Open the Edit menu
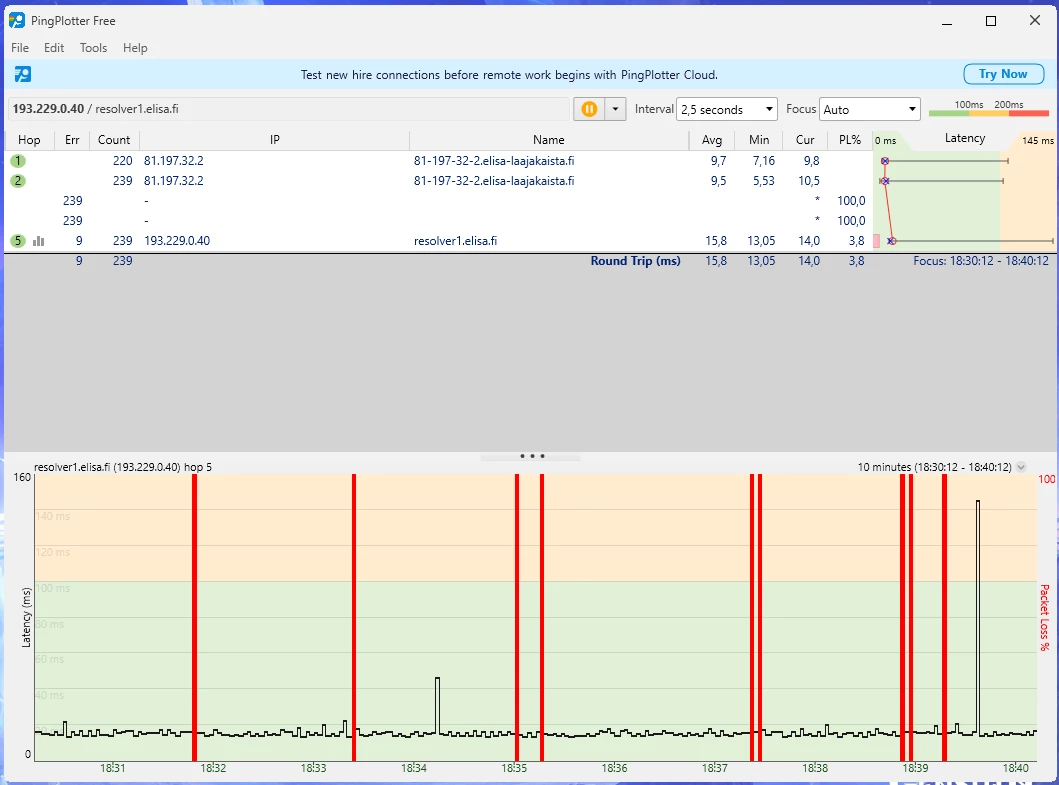The width and height of the screenshot is (1059, 785). [x=54, y=48]
